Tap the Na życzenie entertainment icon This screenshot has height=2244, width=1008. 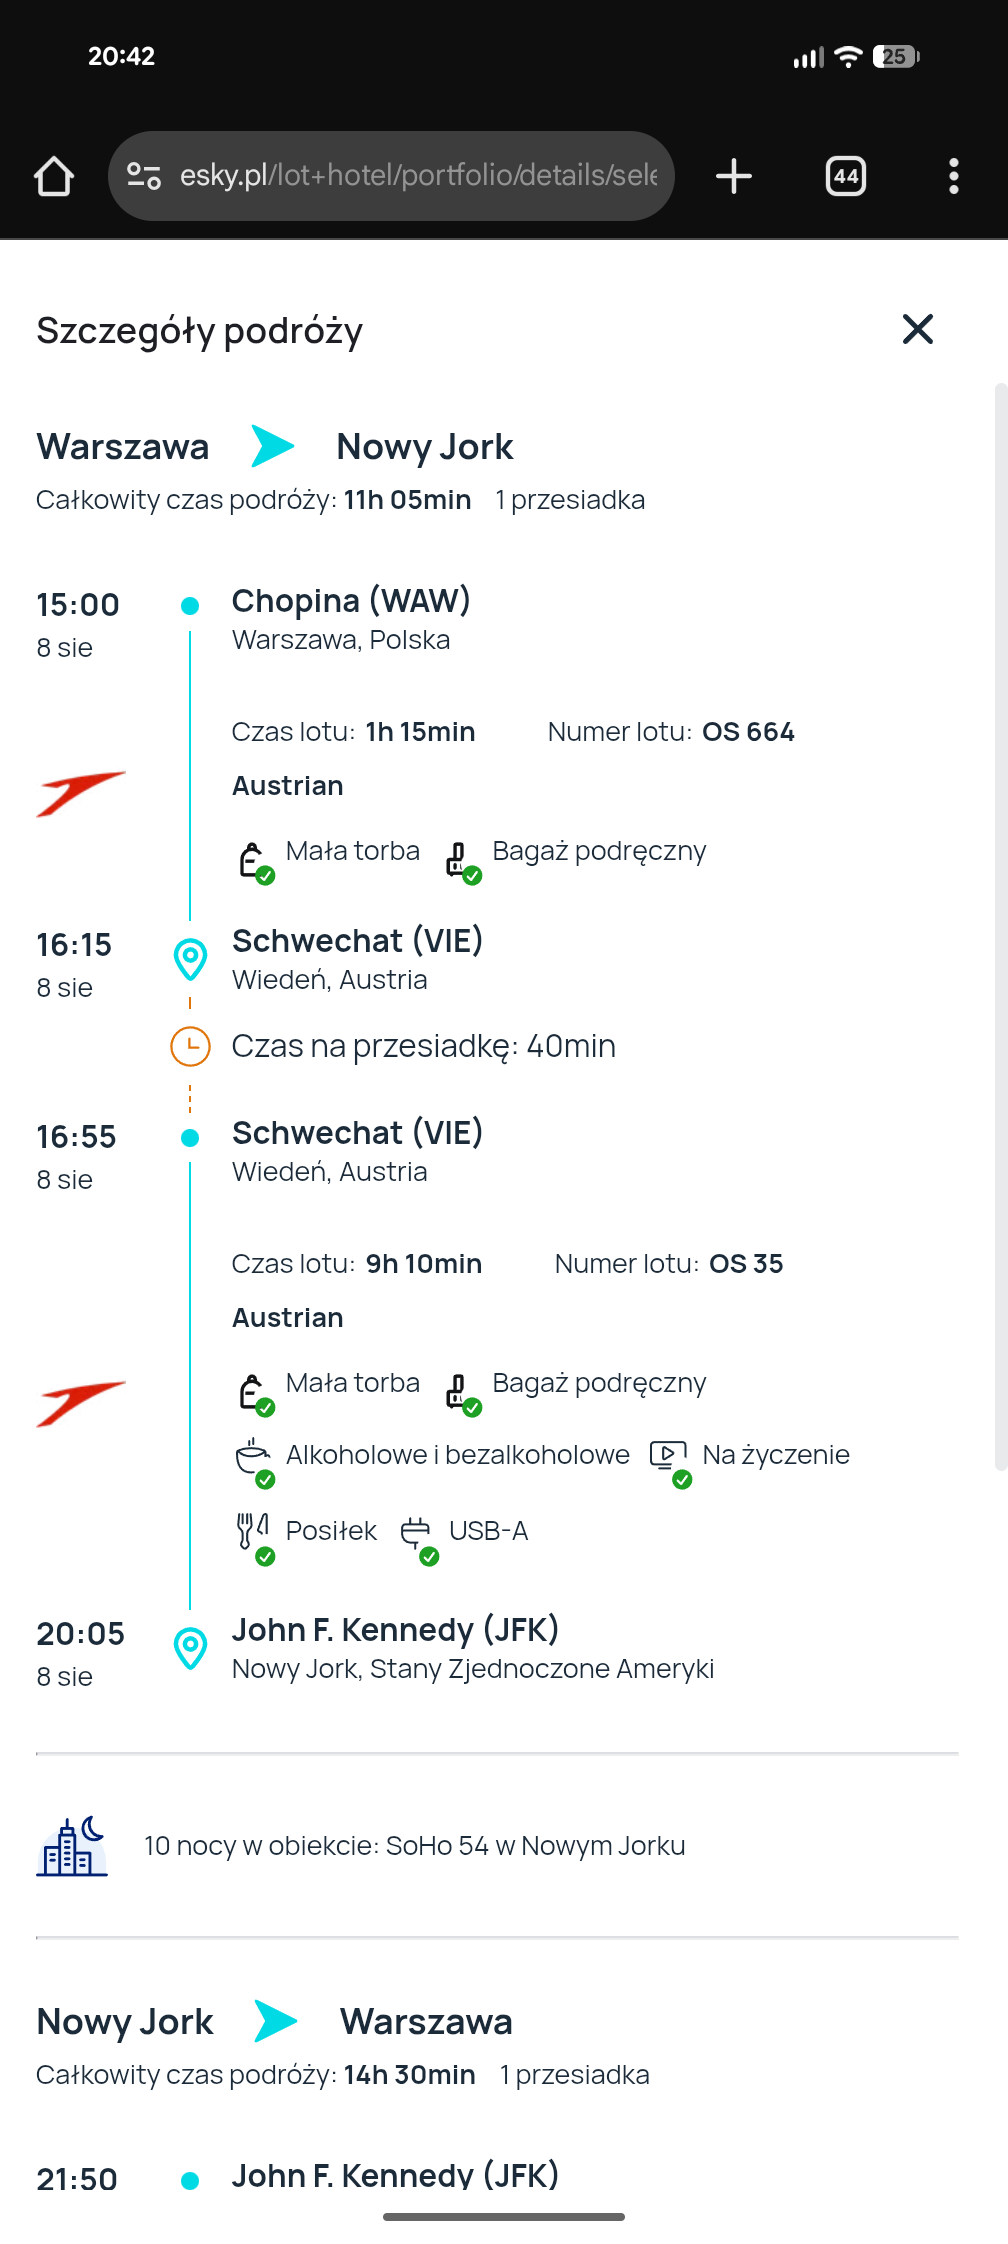pyautogui.click(x=669, y=1460)
